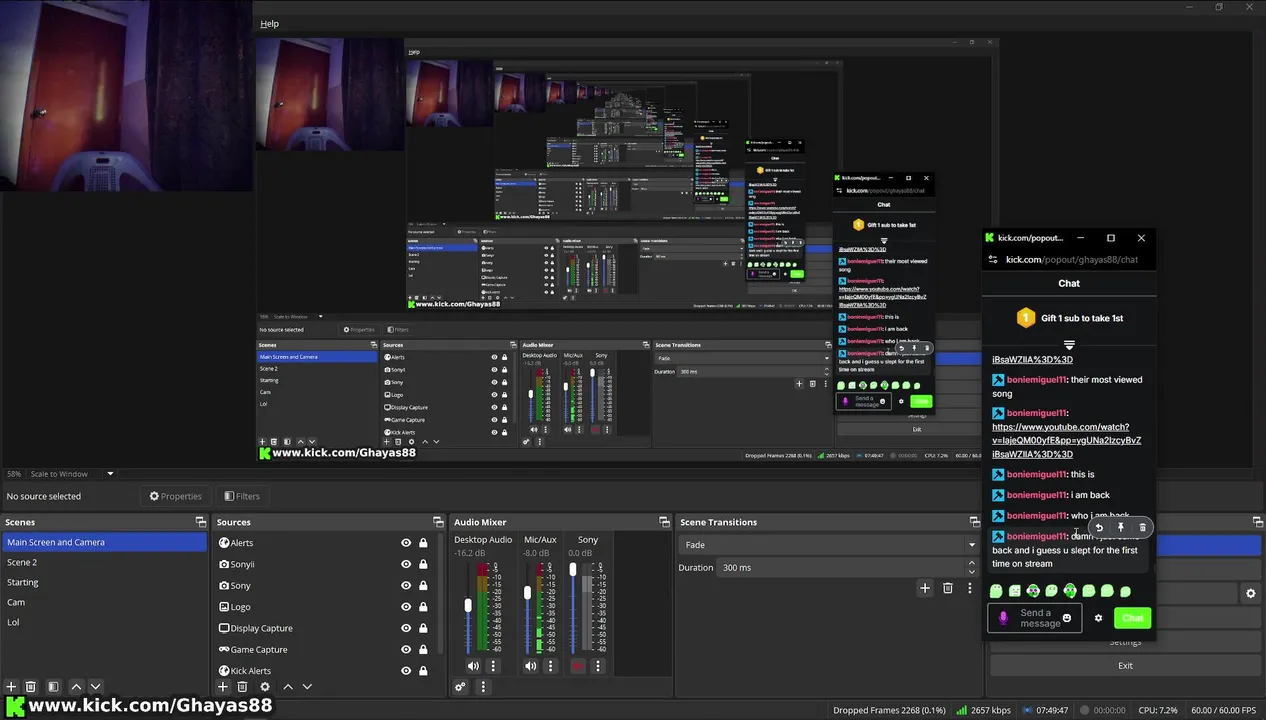
Task: Hide the Sonyii source
Action: 406,564
